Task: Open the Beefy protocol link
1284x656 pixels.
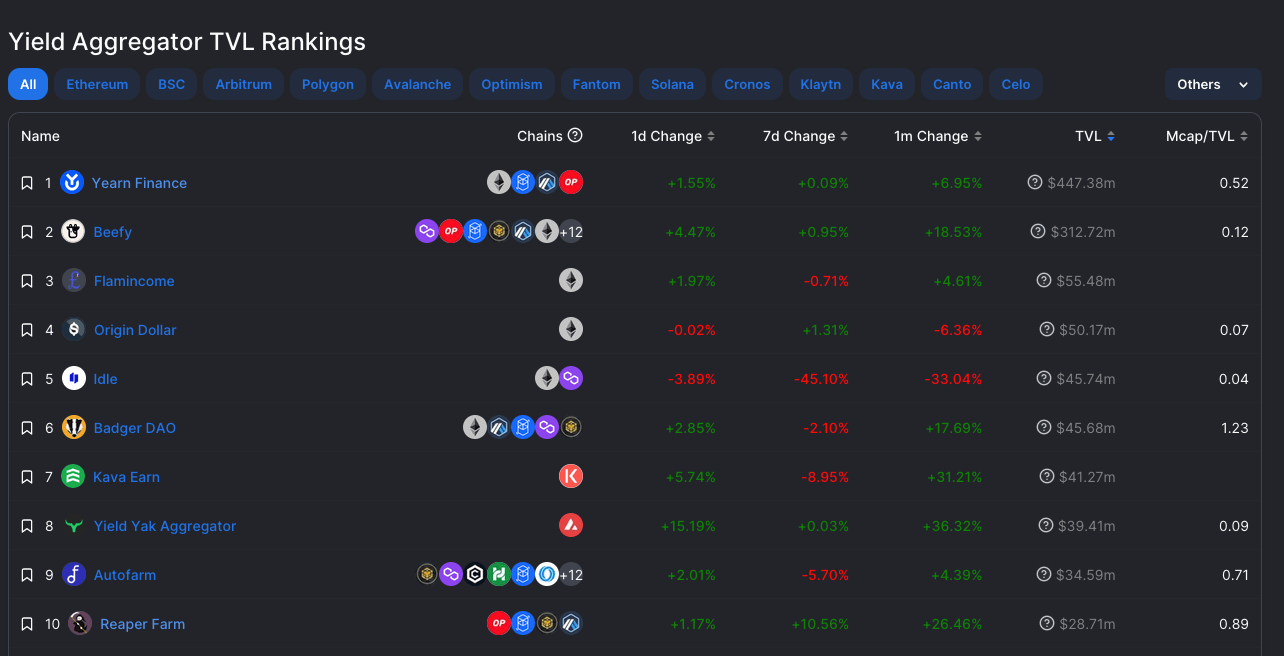Action: 113,232
